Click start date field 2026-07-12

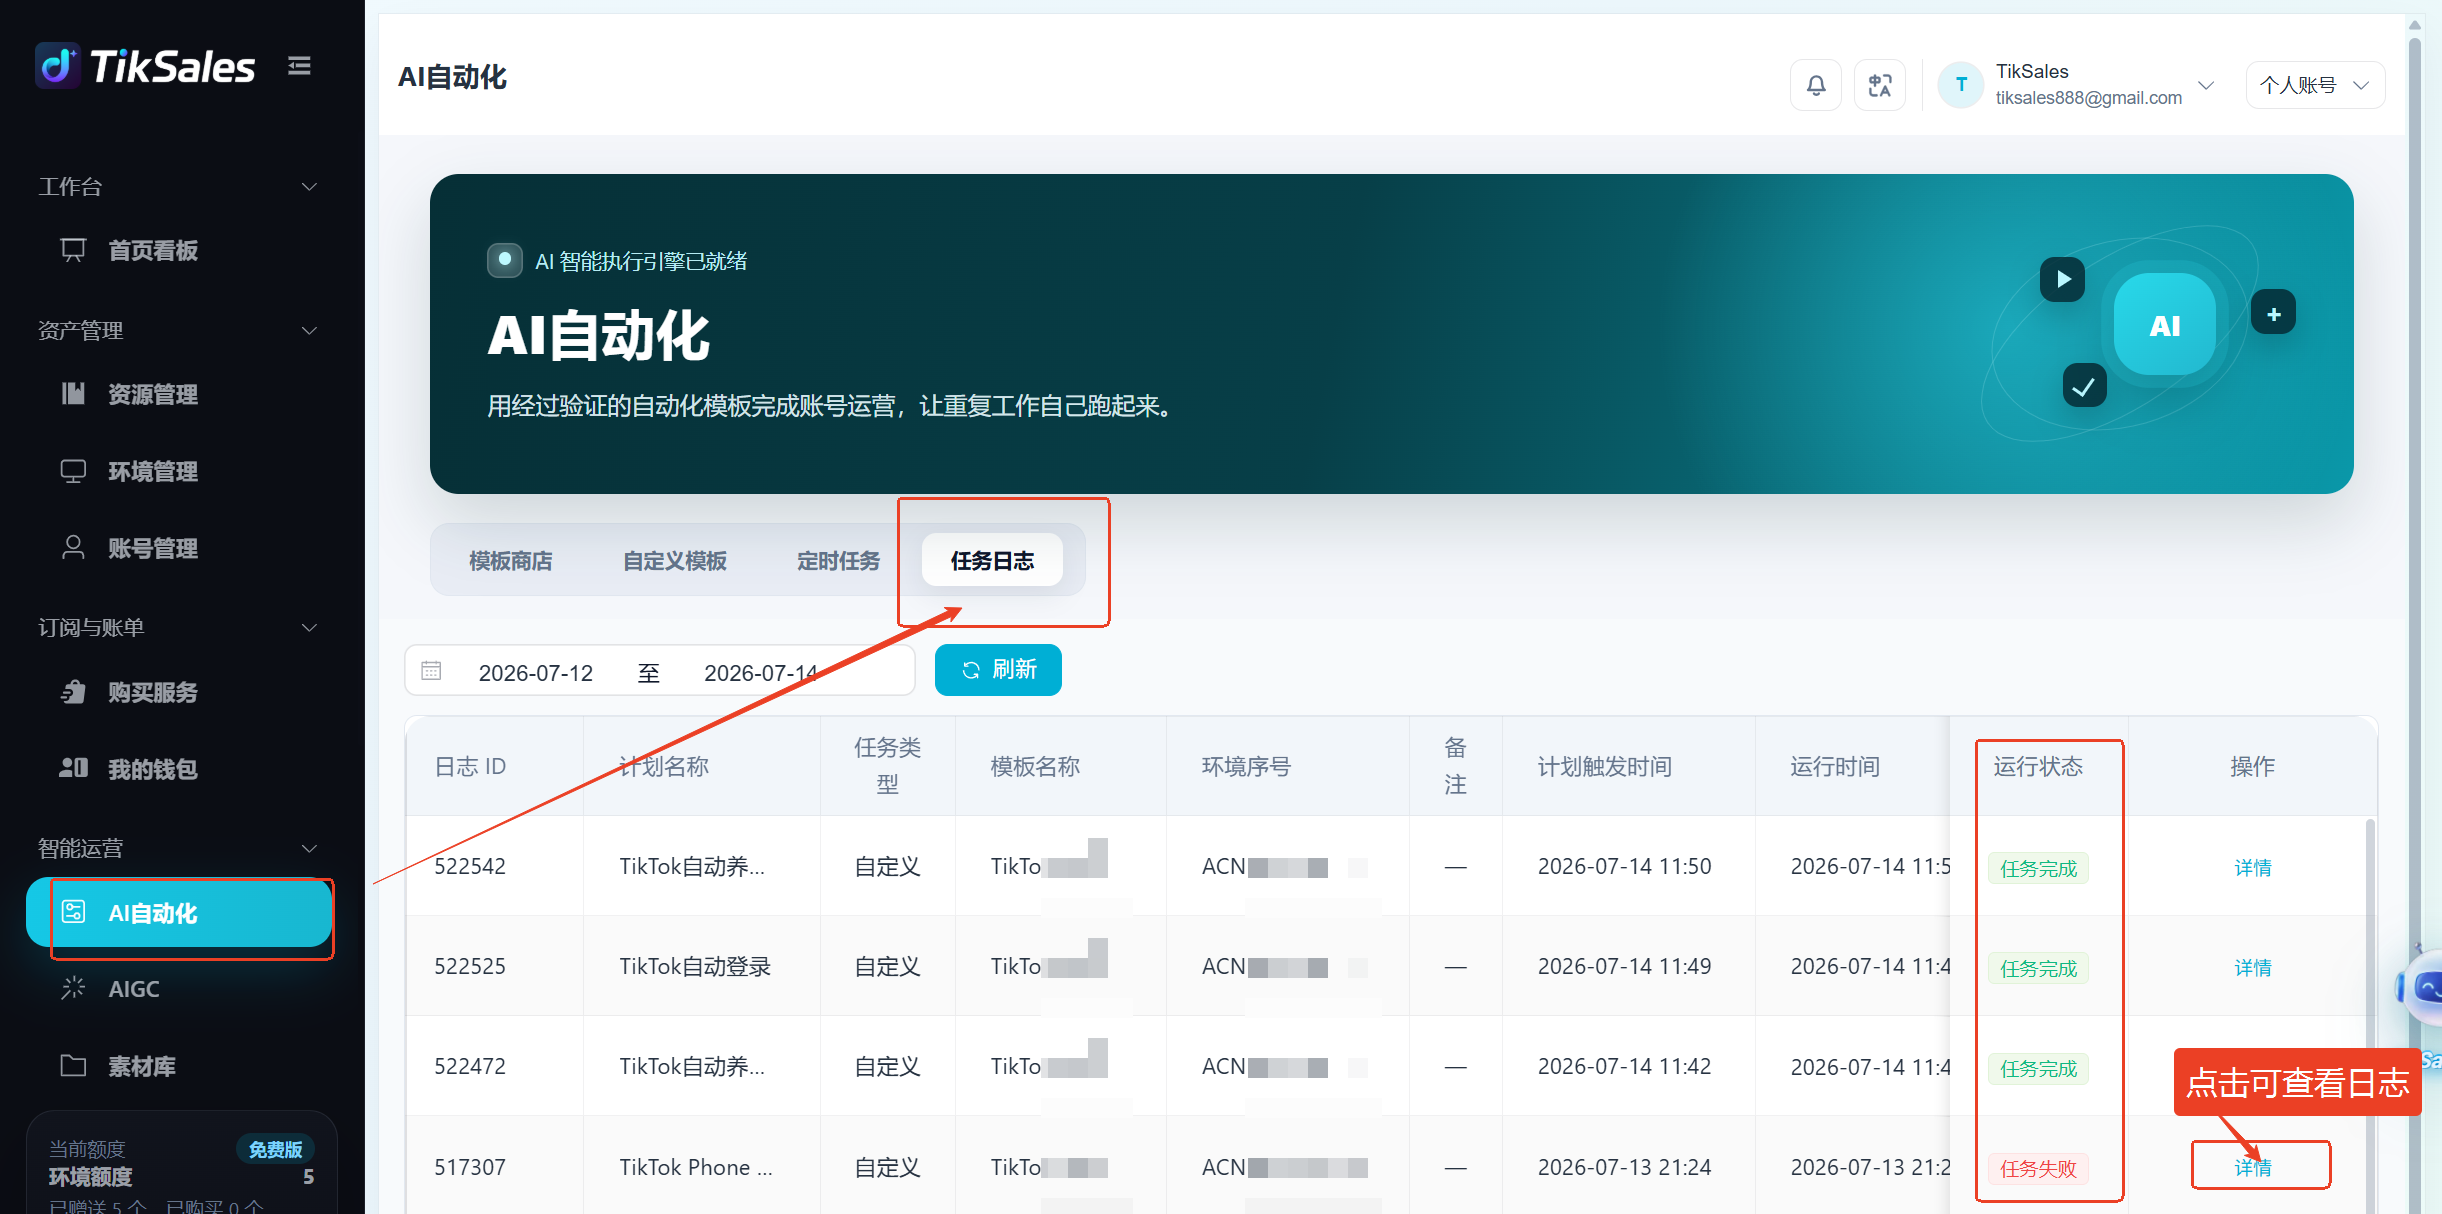click(x=536, y=672)
